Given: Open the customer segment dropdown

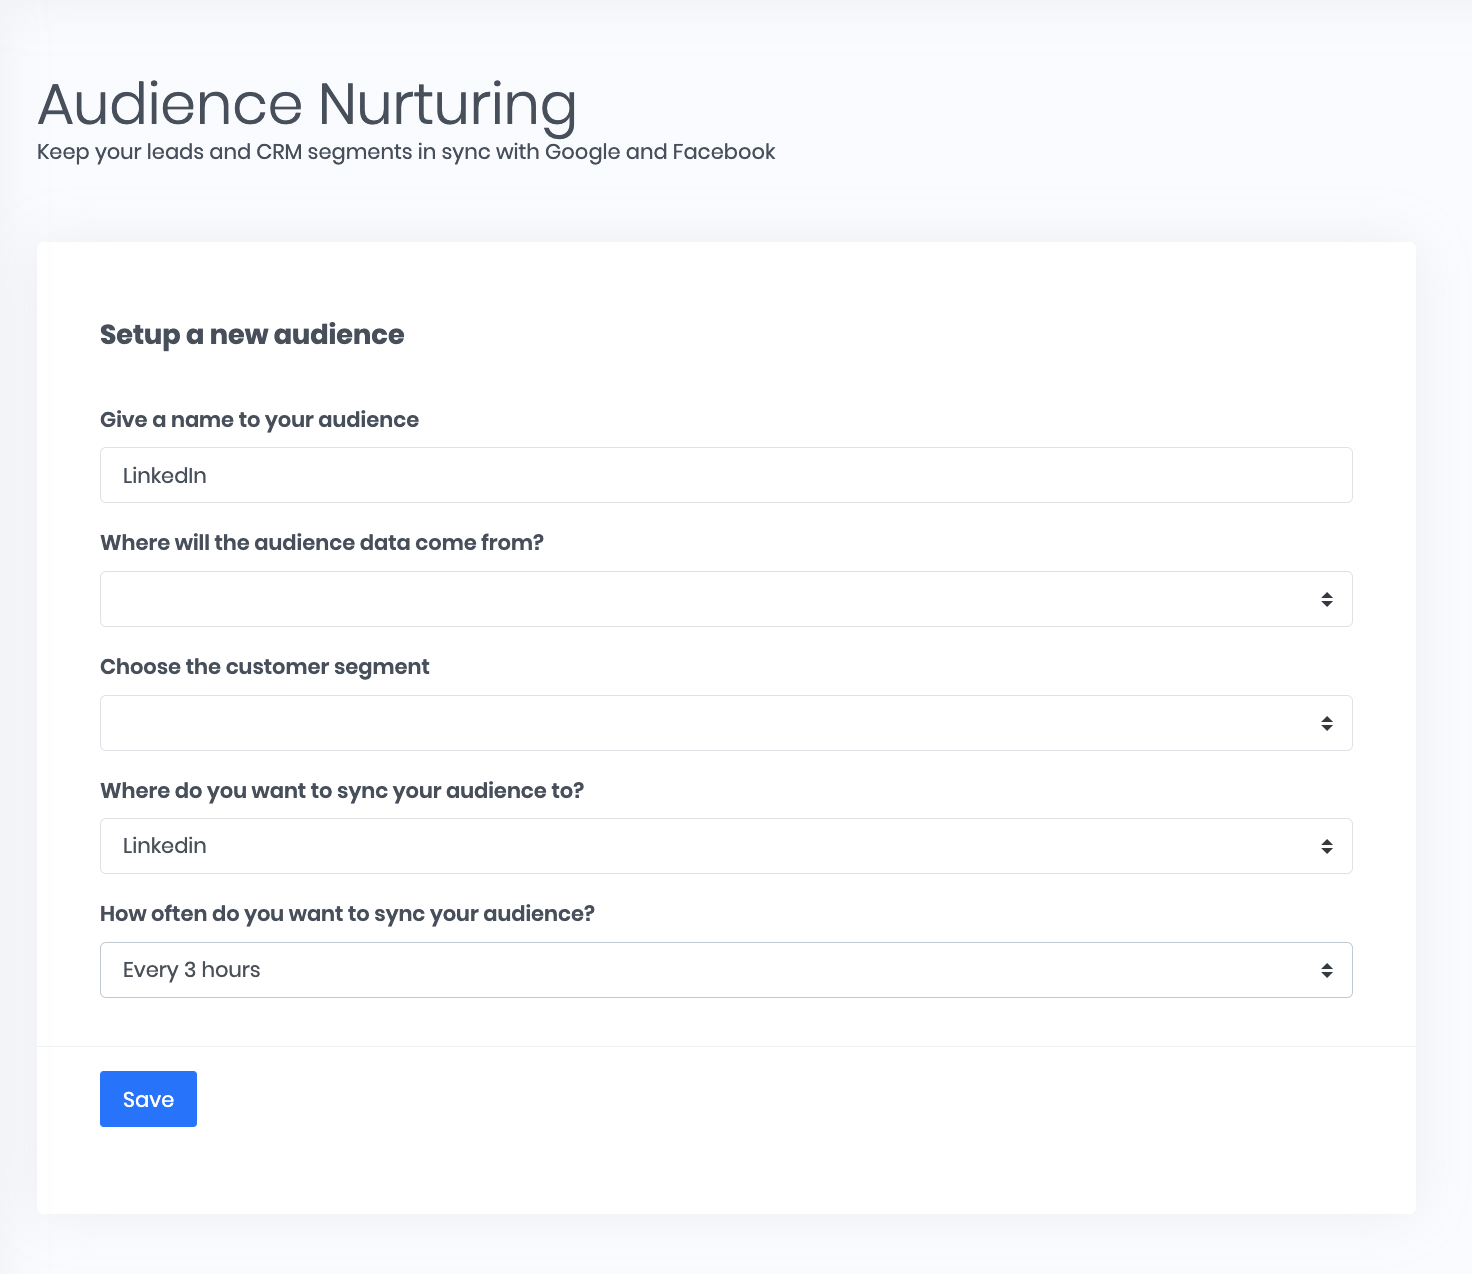Looking at the screenshot, I should coord(726,723).
